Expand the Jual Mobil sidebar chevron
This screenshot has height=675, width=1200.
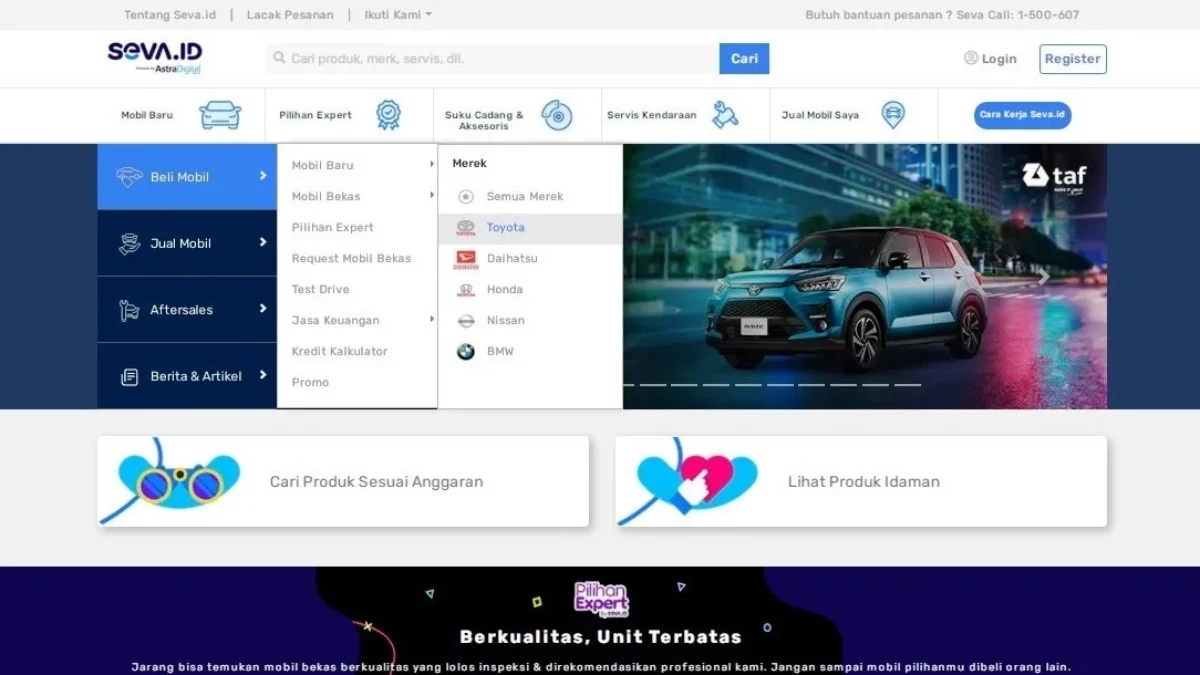click(x=263, y=242)
